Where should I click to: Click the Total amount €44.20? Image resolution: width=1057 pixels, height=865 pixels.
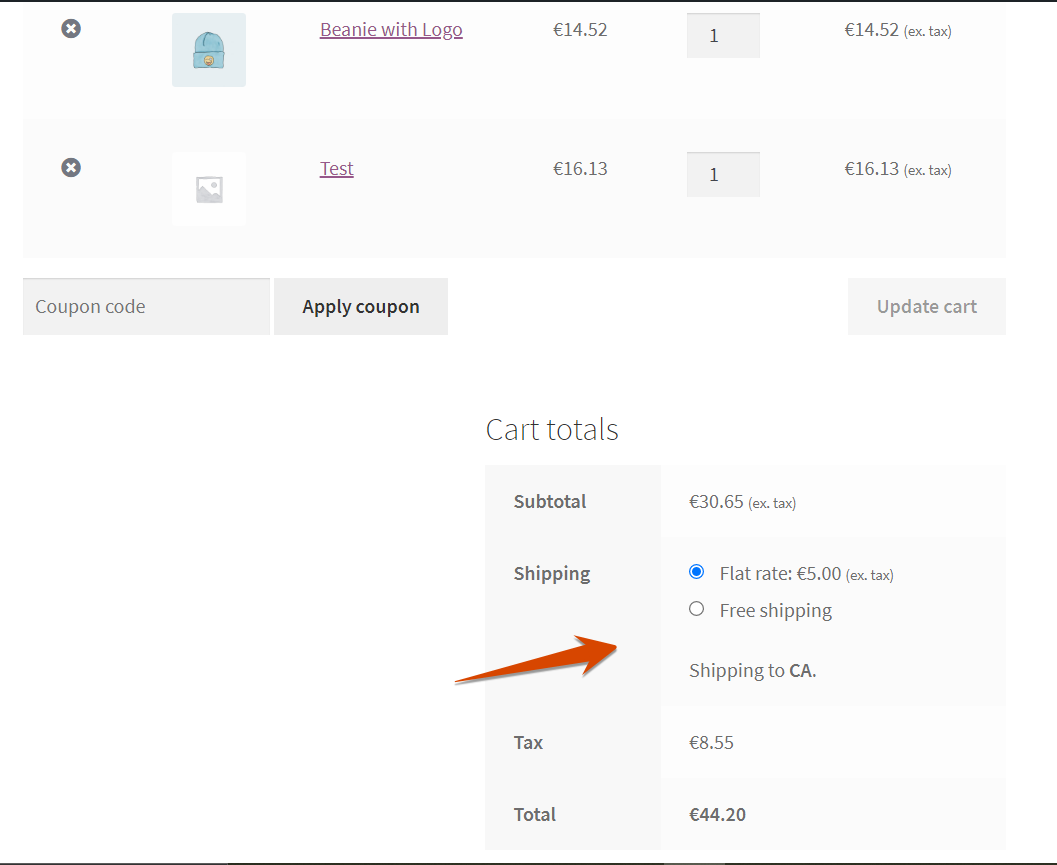coord(717,814)
